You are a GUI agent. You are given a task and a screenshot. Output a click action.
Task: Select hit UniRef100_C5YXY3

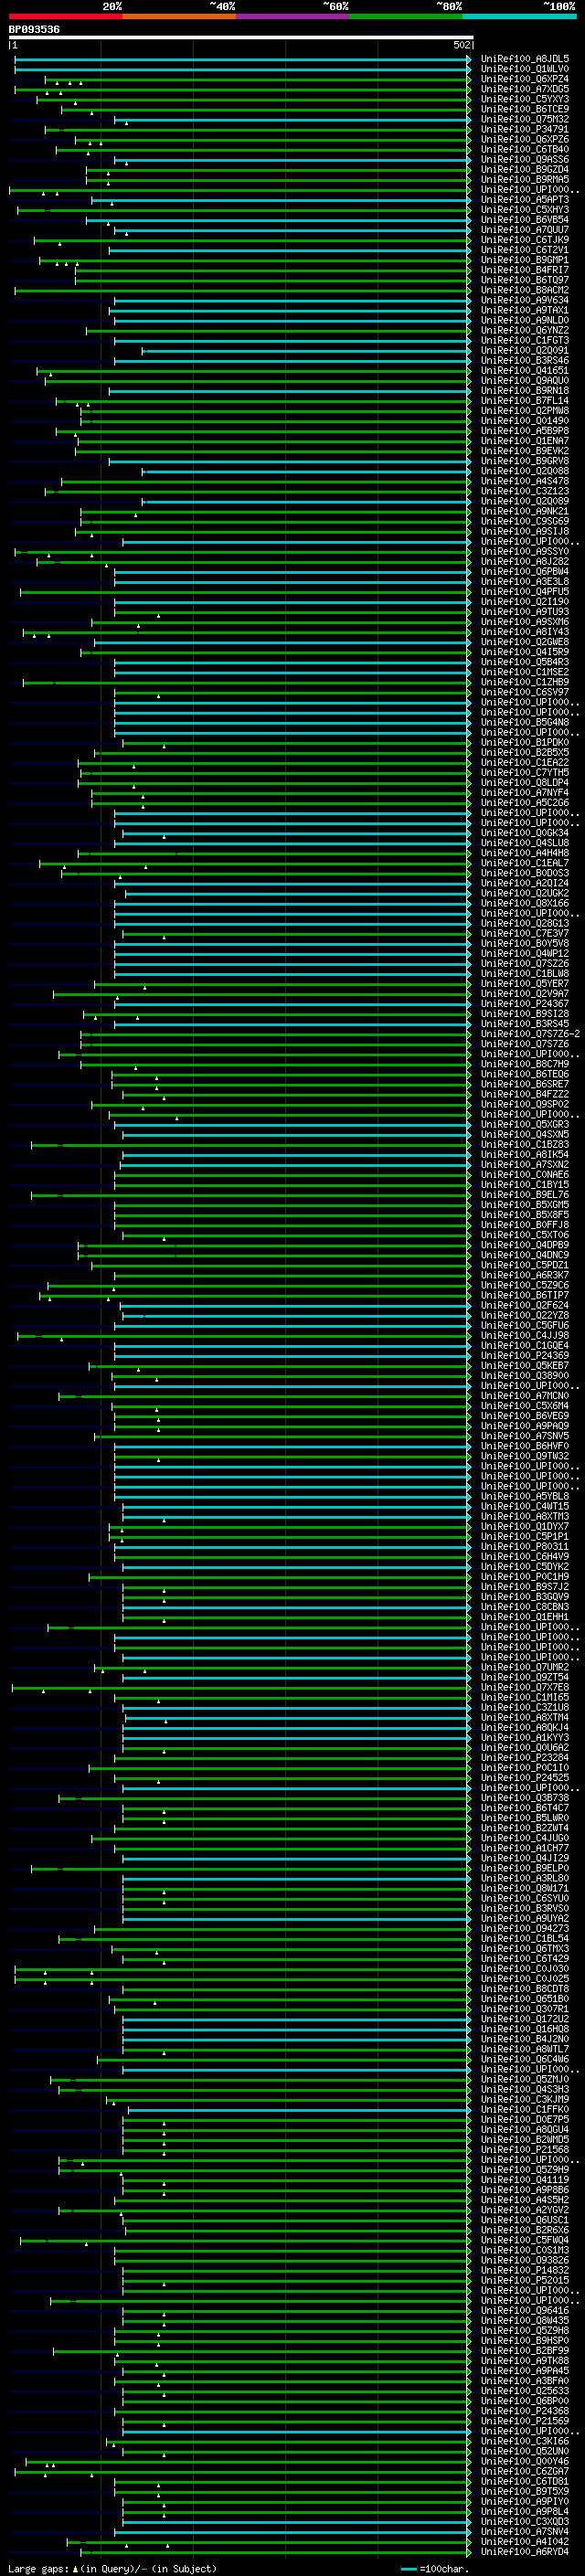coord(525,99)
